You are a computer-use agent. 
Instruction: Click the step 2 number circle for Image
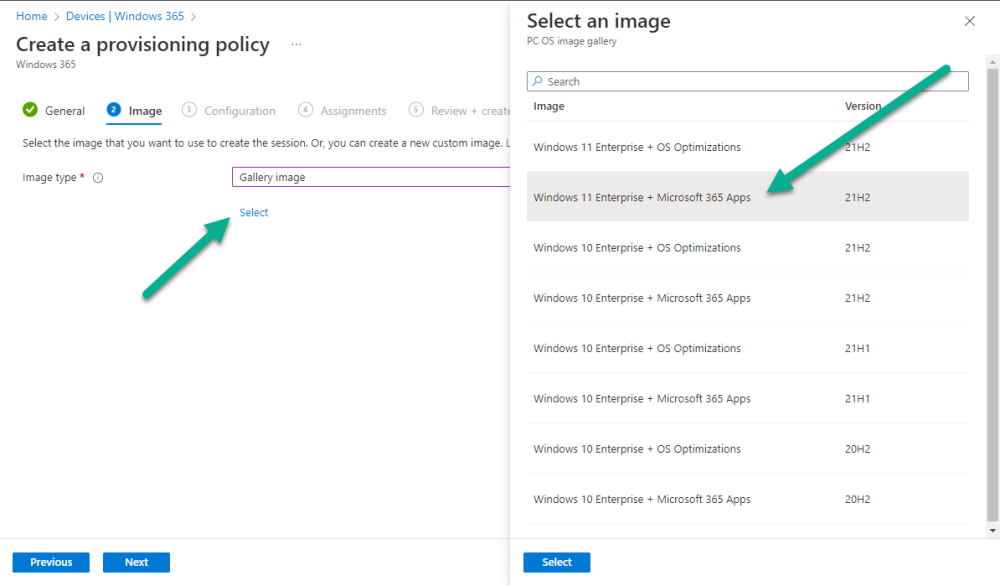click(114, 110)
